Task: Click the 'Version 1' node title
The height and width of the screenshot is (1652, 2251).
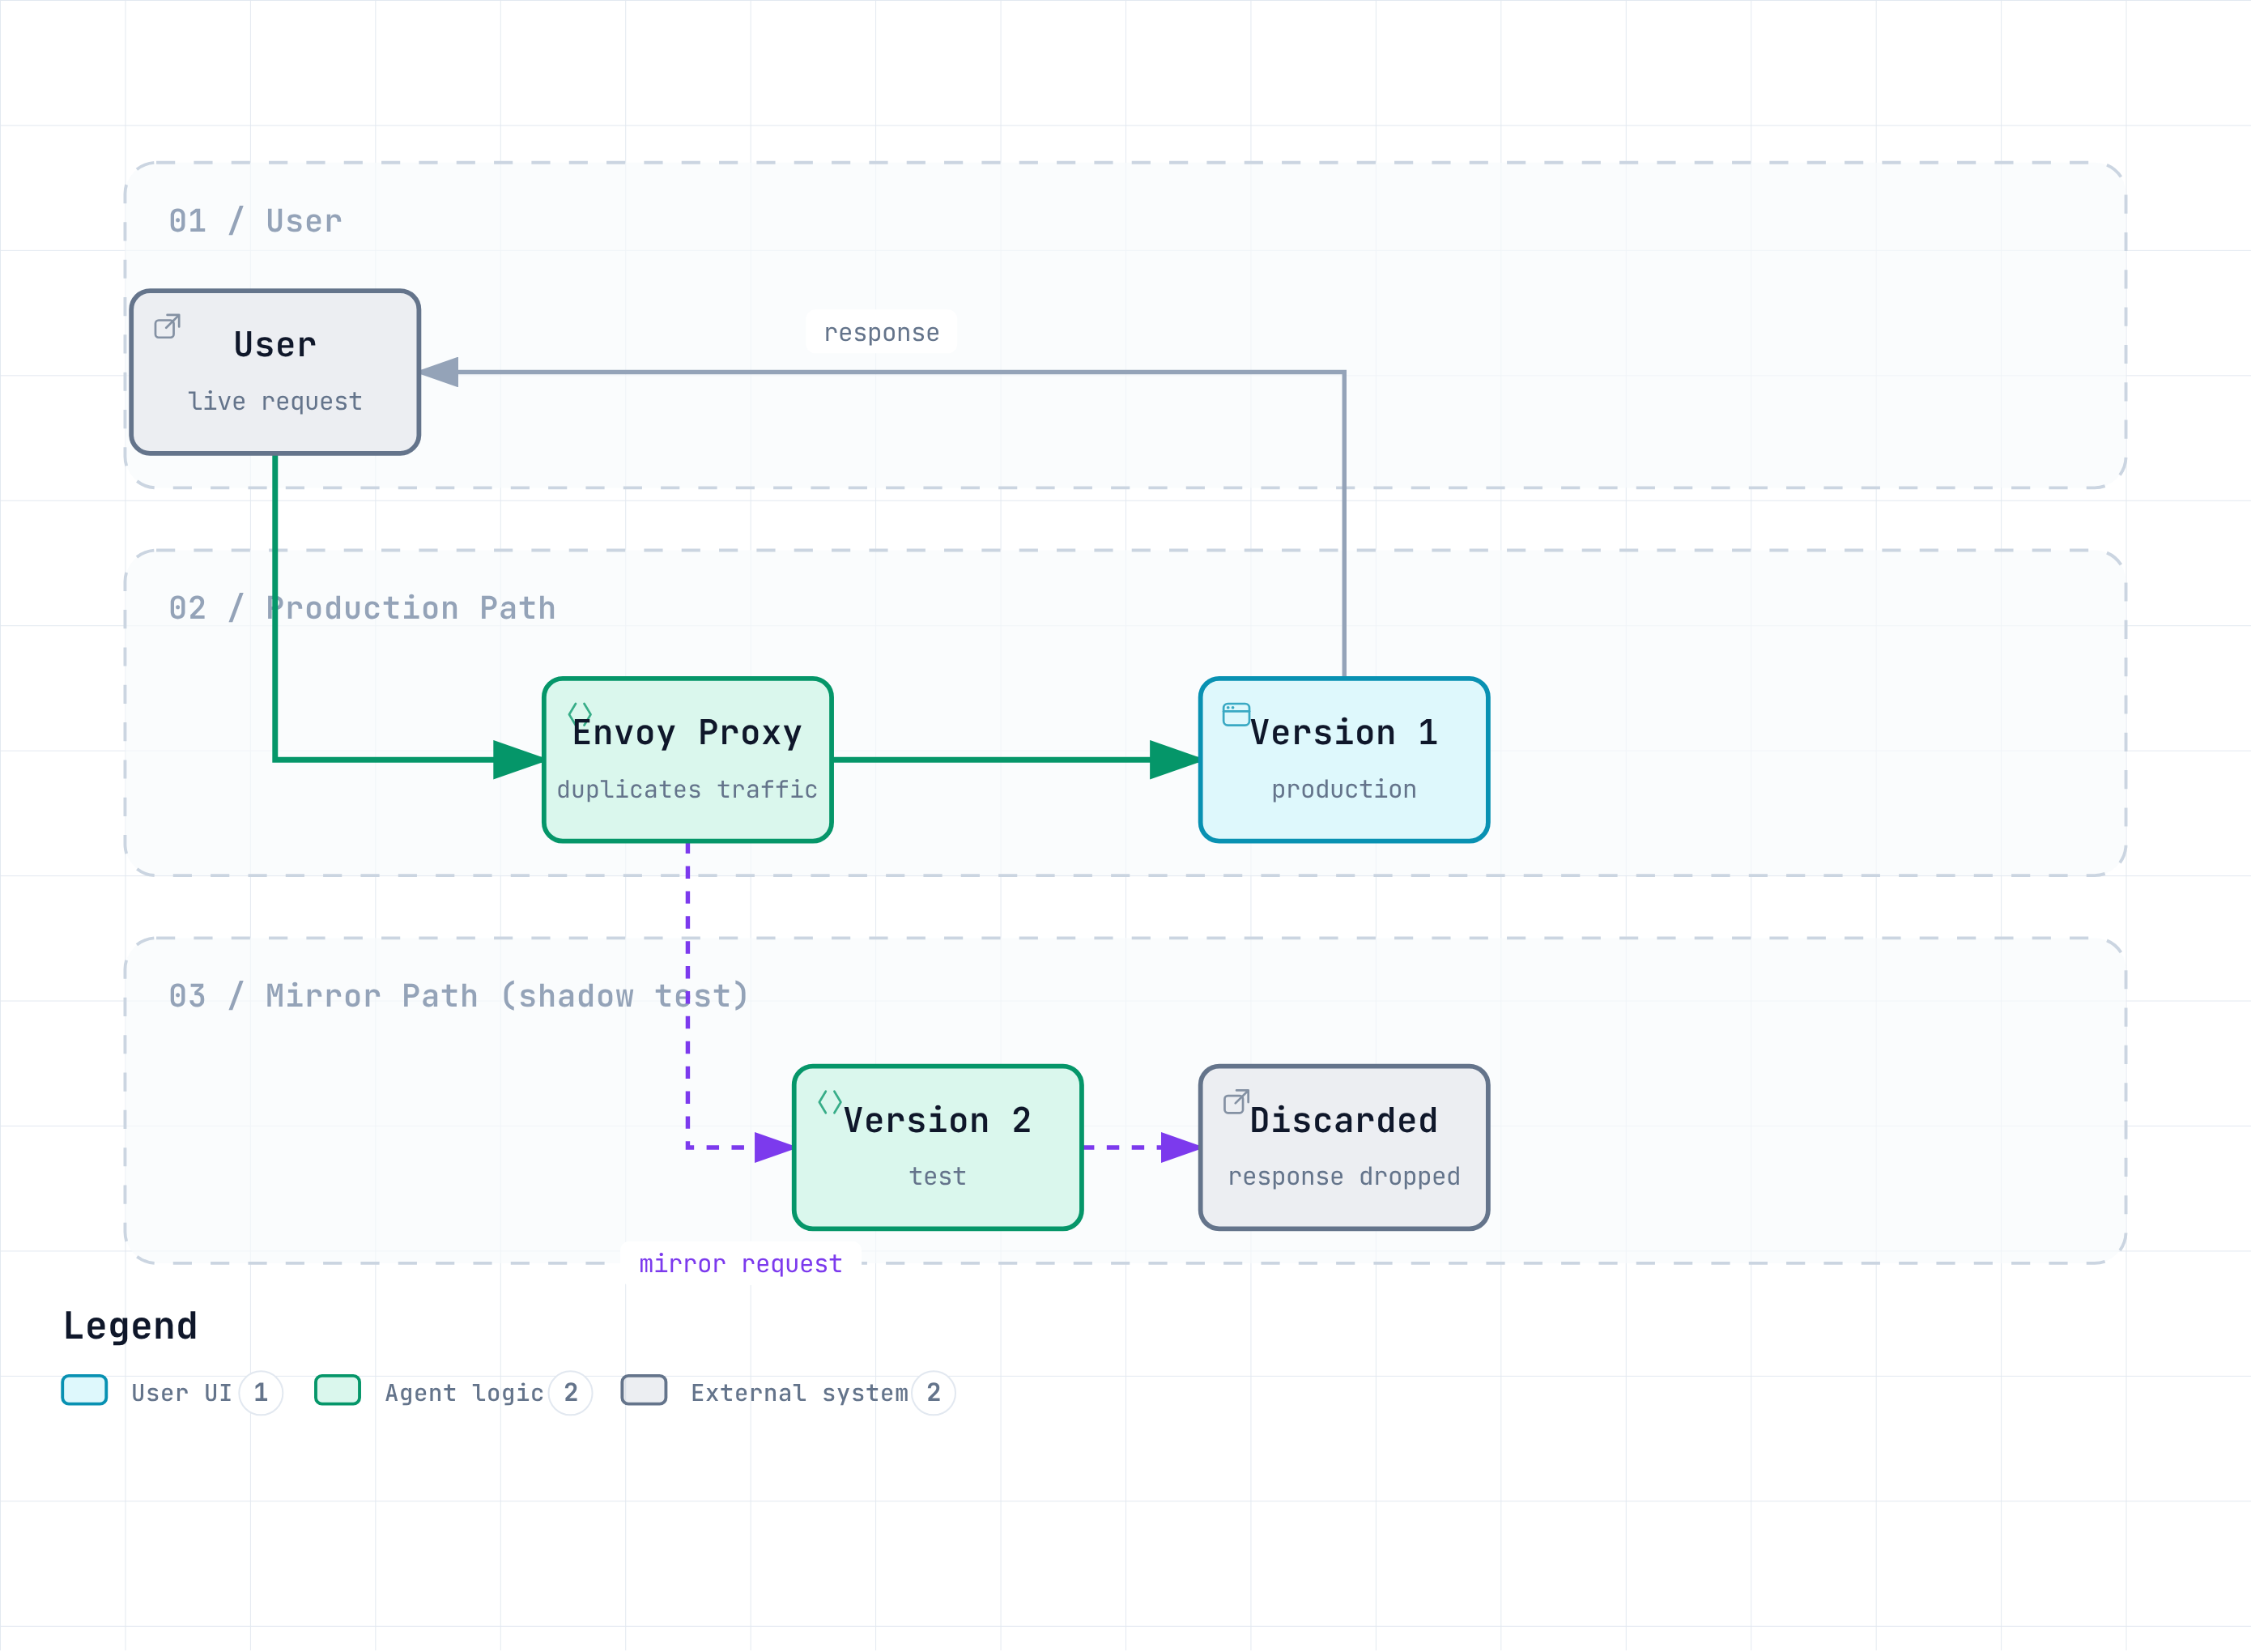Action: coord(1344,732)
